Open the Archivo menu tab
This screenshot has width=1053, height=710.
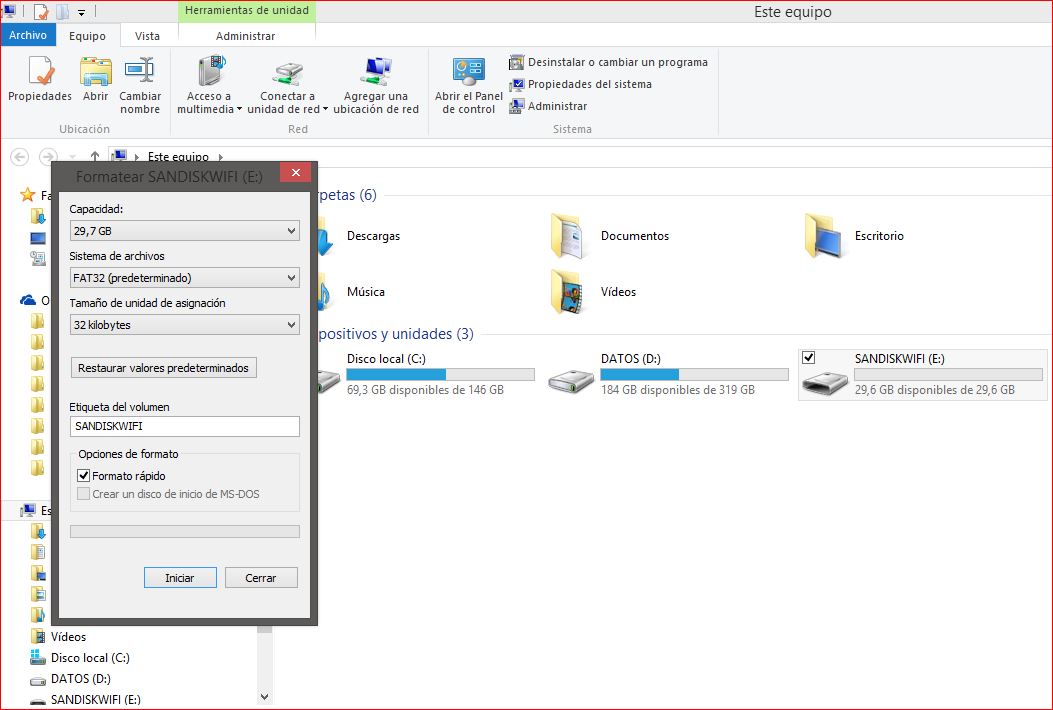pos(28,35)
